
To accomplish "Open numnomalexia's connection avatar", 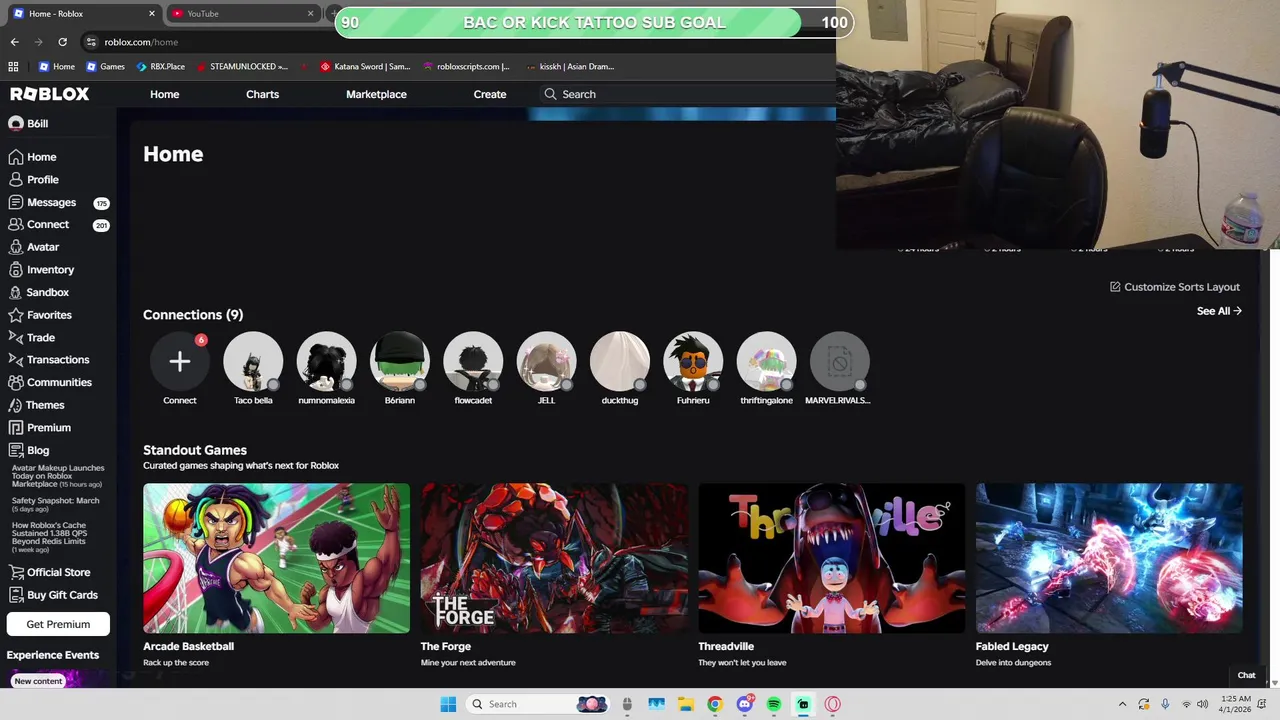I will 326,361.
